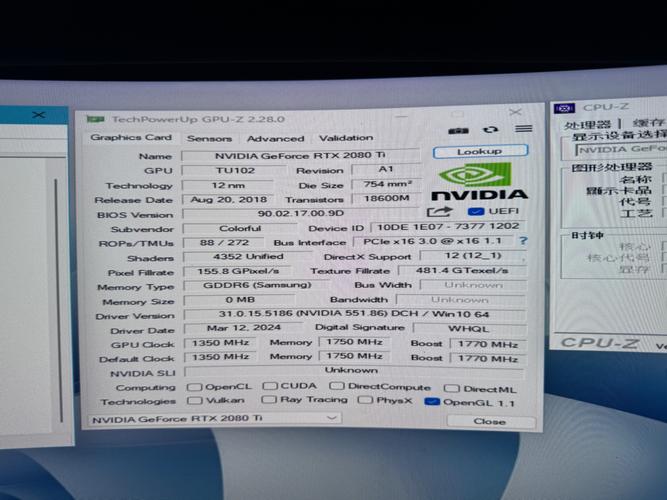Toggle the PhysX checkbox
The width and height of the screenshot is (667, 500).
coord(365,400)
